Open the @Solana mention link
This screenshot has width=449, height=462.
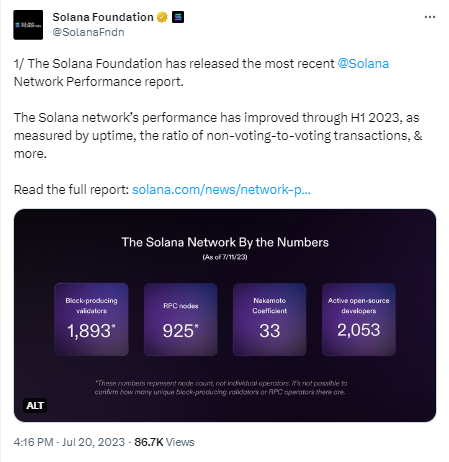363,63
